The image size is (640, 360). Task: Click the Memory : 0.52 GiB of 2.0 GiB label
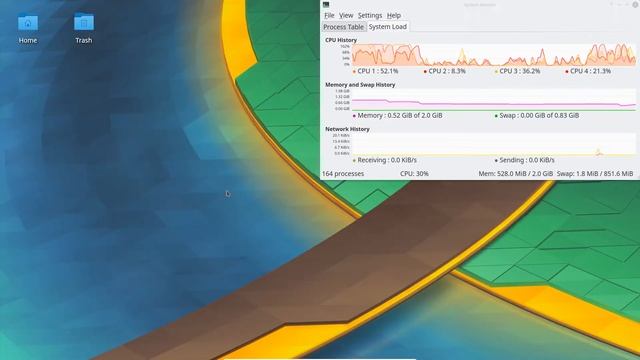tap(398, 116)
